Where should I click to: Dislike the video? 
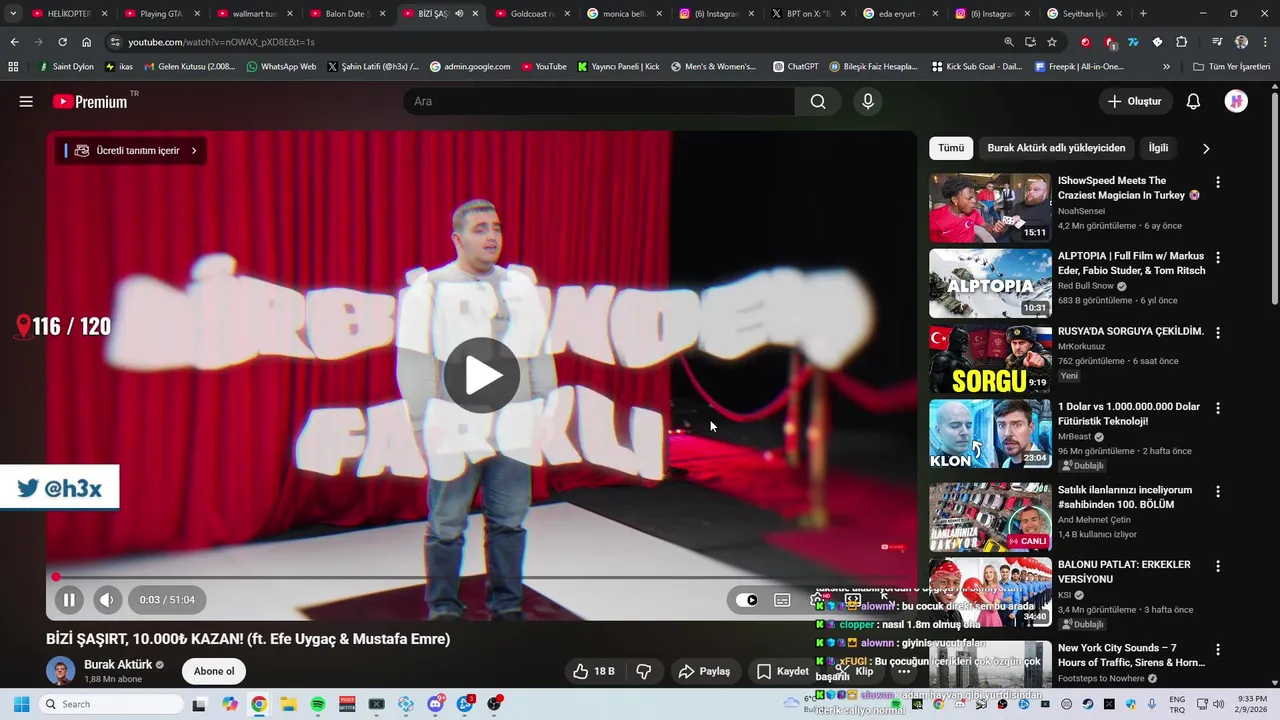[x=644, y=671]
